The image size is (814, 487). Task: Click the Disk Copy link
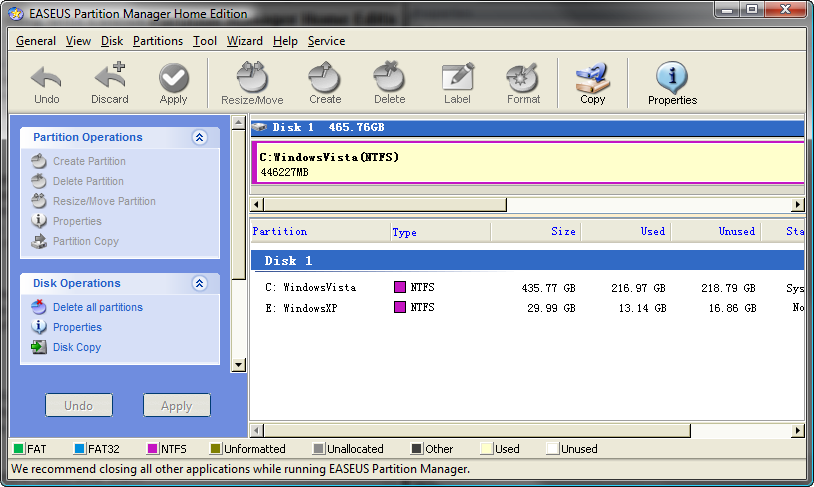point(77,347)
